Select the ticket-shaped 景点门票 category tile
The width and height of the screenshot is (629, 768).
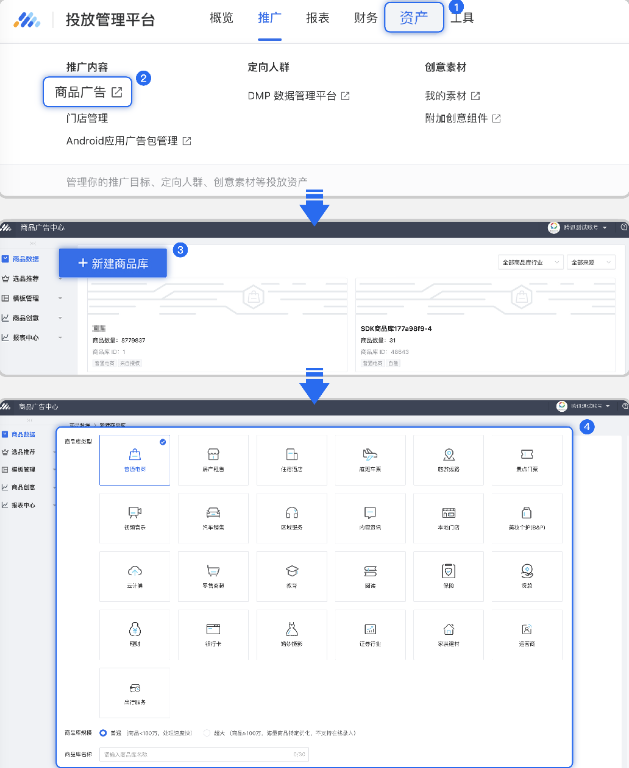tap(527, 460)
